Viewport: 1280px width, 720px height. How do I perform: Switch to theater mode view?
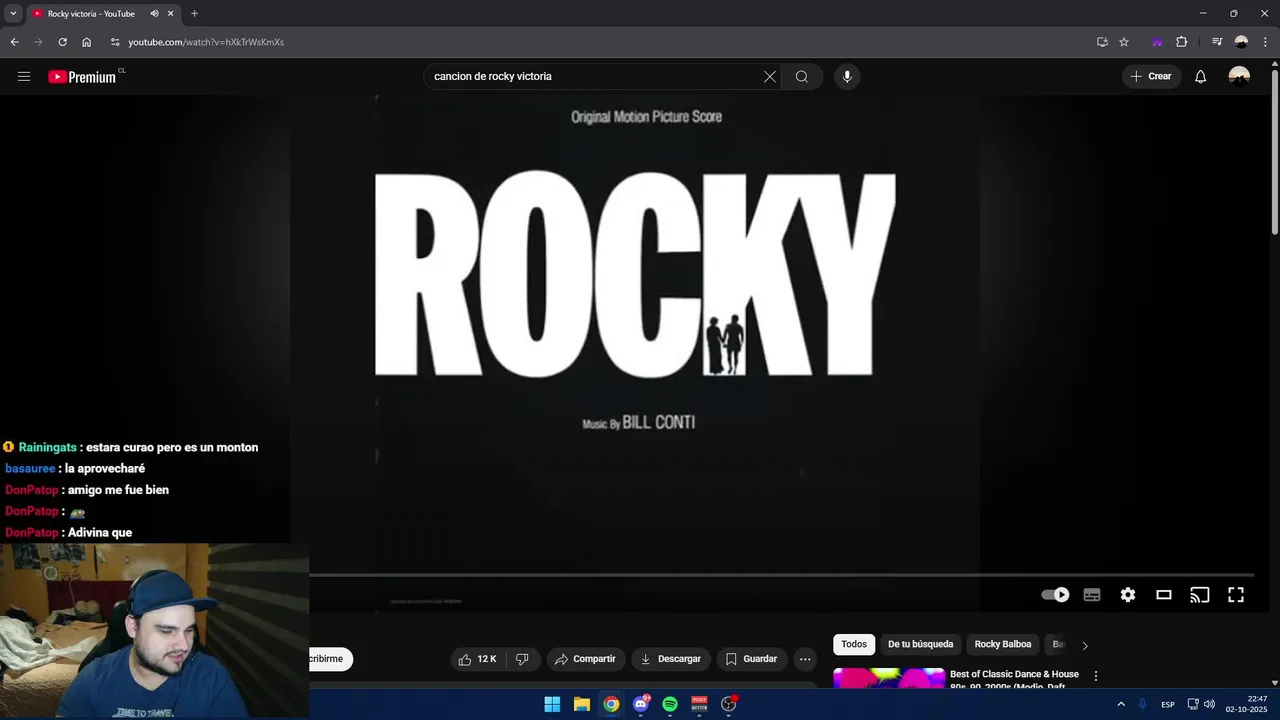coord(1164,595)
